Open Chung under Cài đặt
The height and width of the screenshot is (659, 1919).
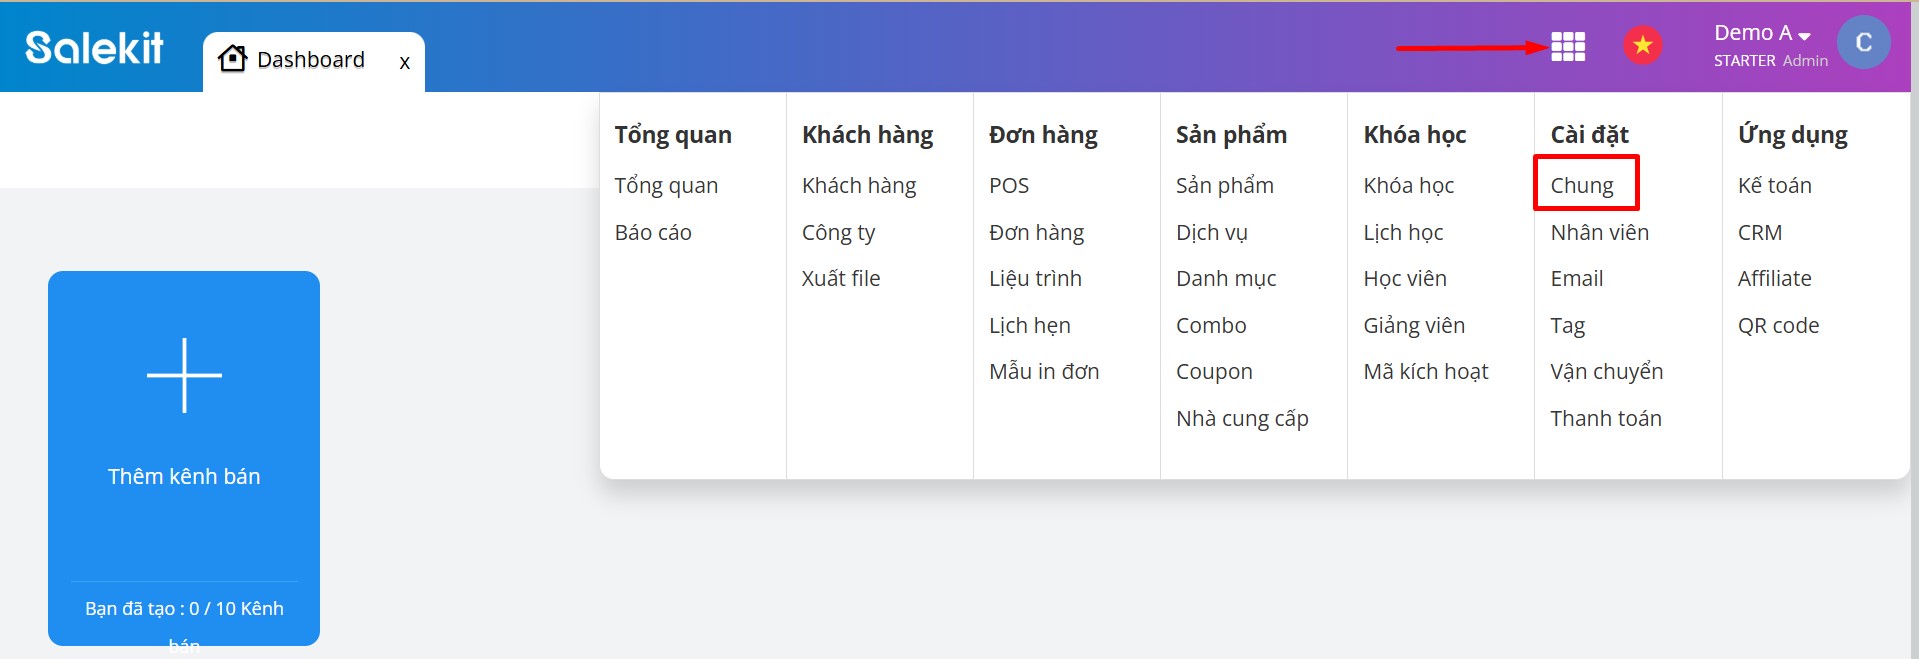coord(1581,186)
